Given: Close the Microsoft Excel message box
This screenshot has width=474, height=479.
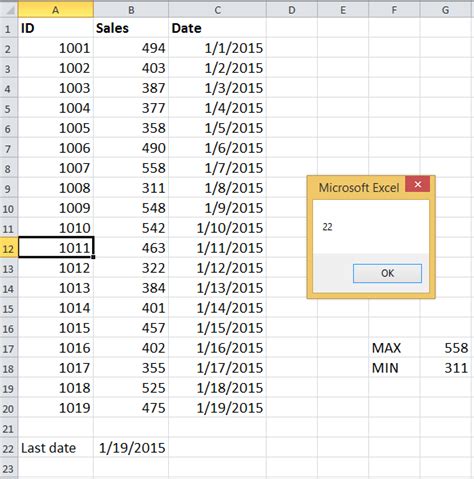Looking at the screenshot, I should [418, 184].
